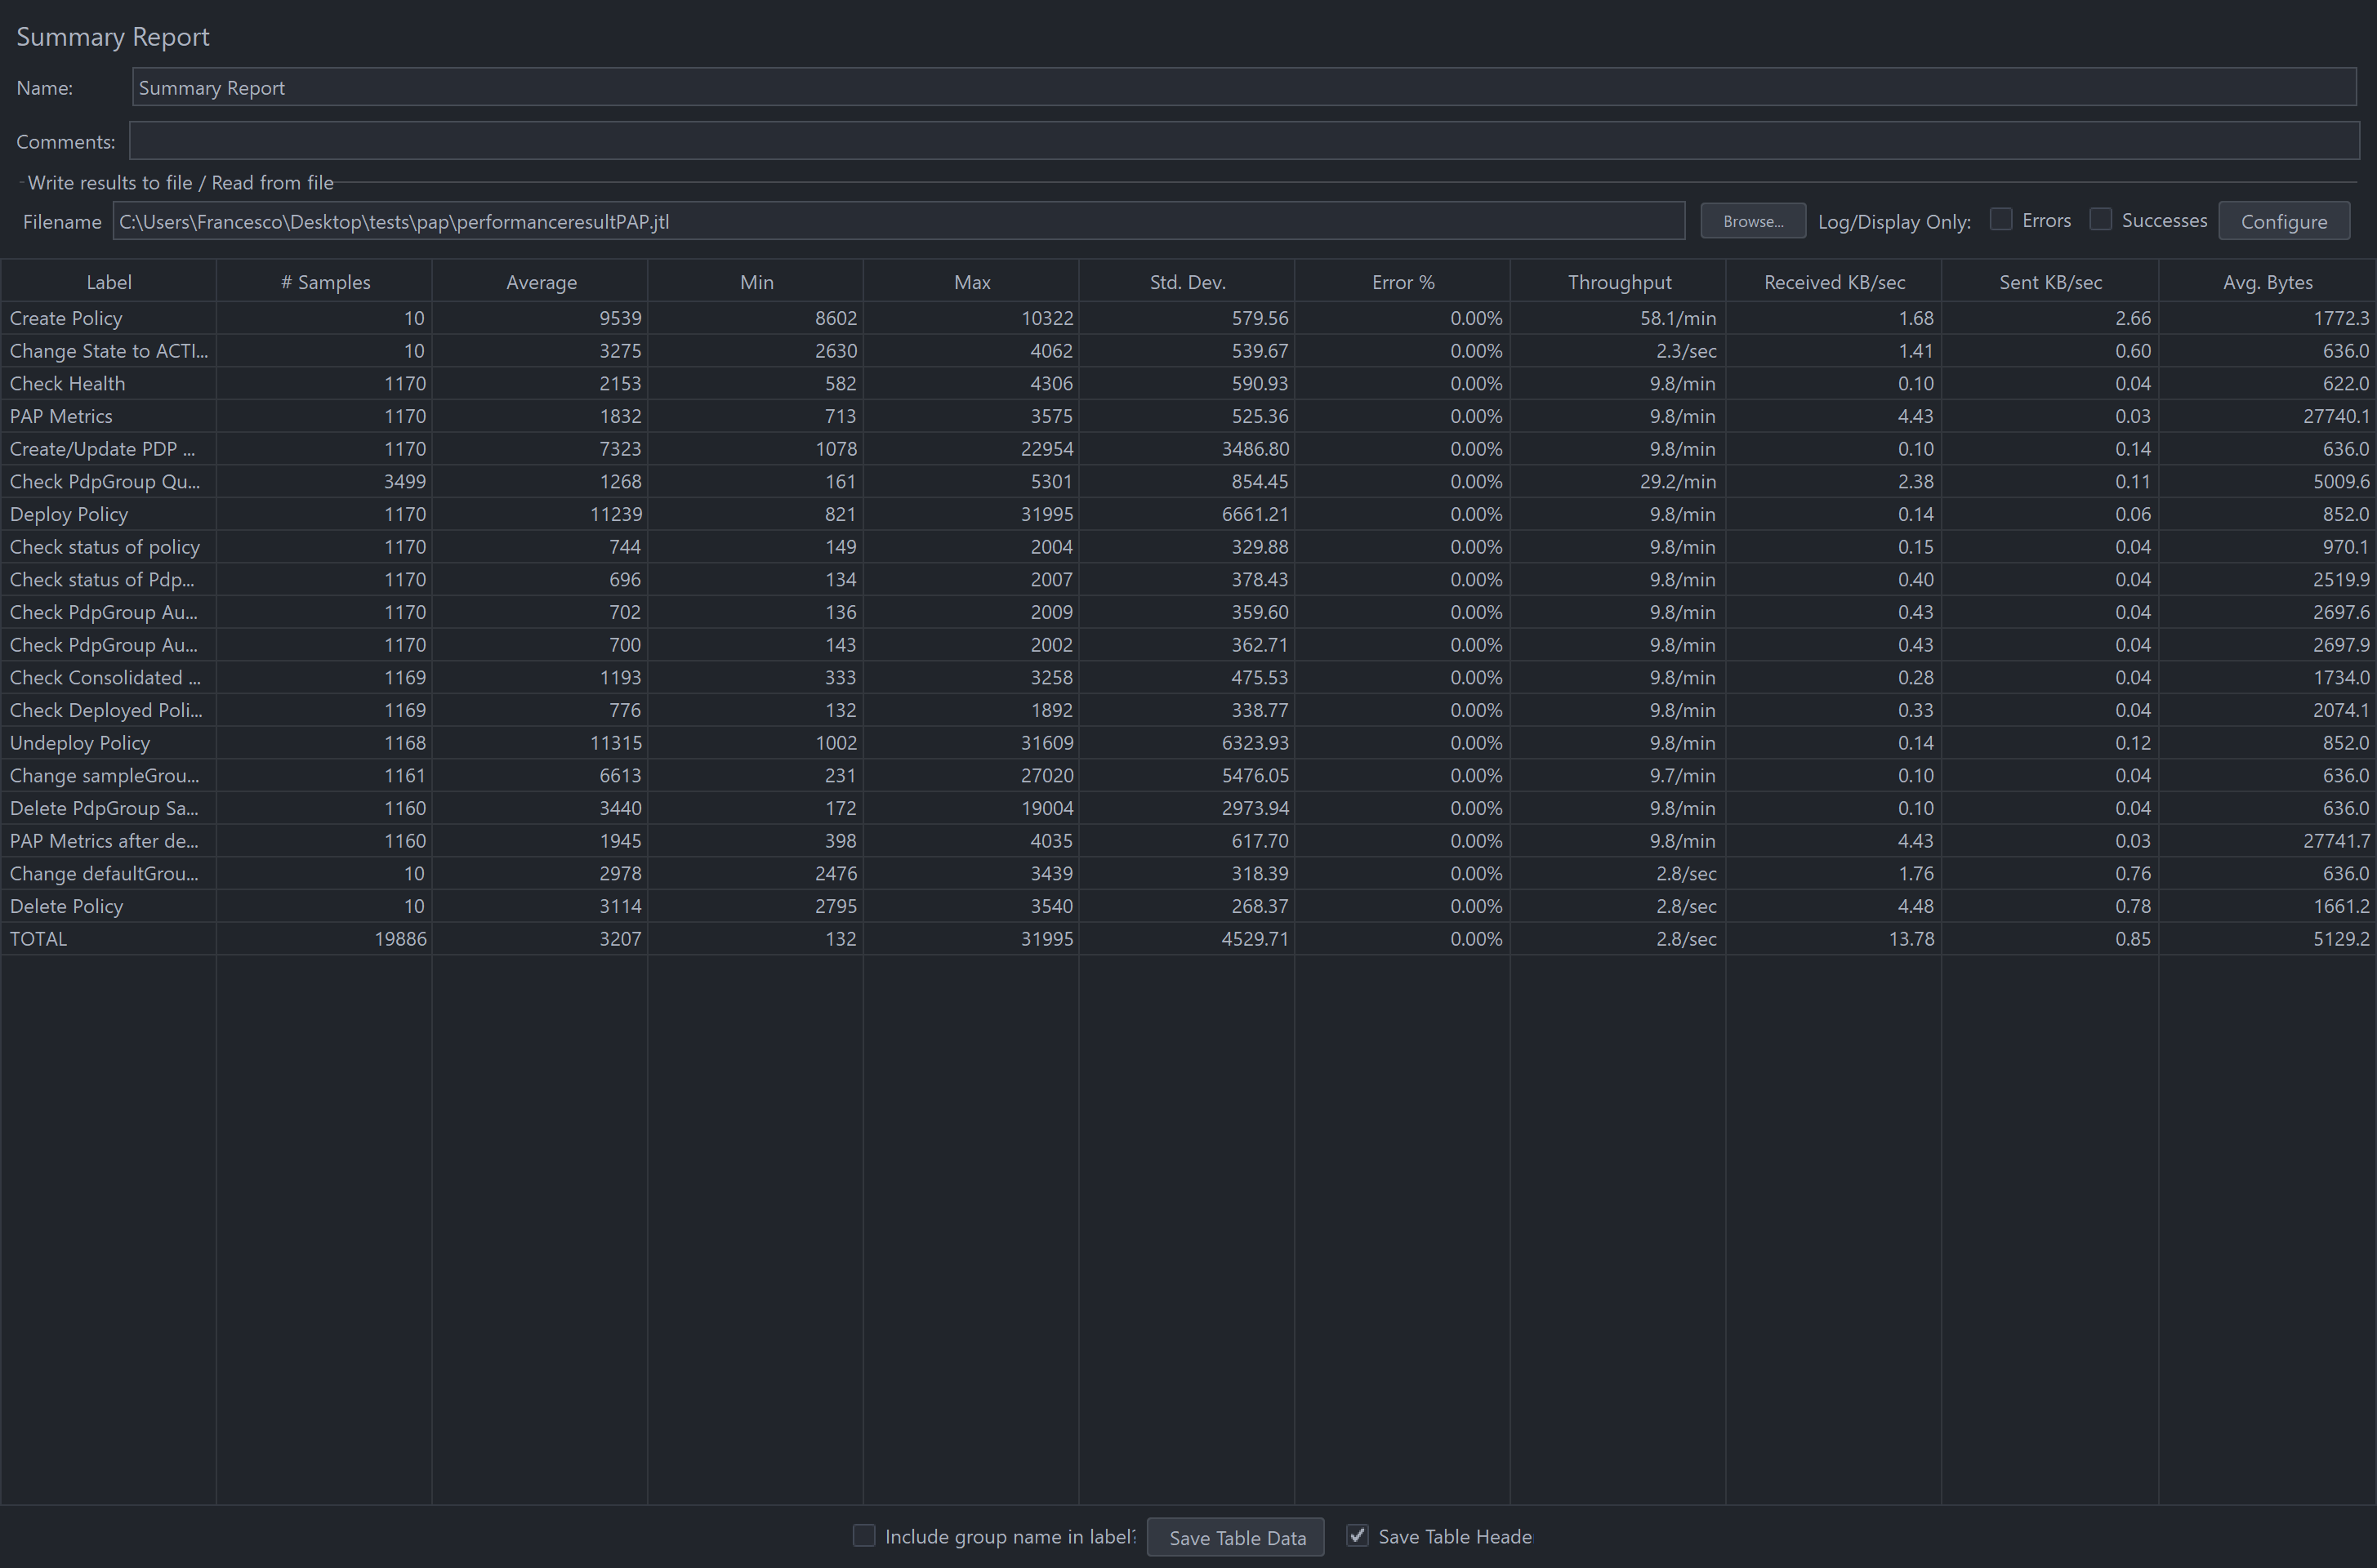Screen dimensions: 2377x1568
Task: Sort by the Std. Dev. column header
Action: 1187,282
